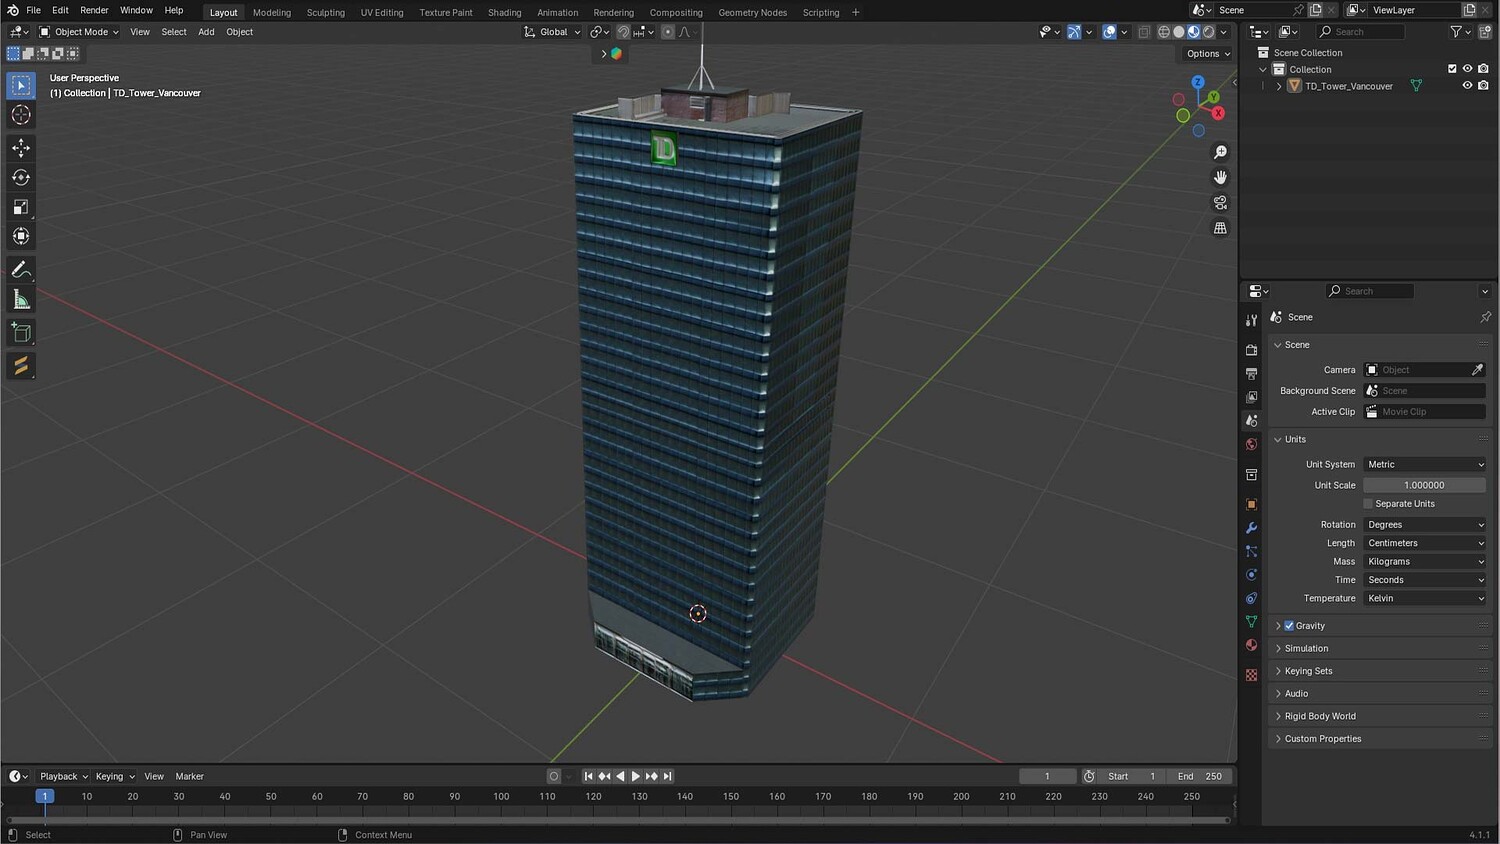1500x844 pixels.
Task: Switch to the Shading workspace tab
Action: point(504,13)
